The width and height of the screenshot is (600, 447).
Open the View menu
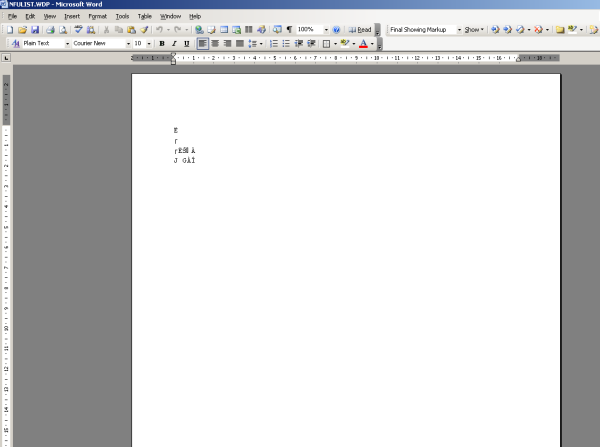click(50, 16)
